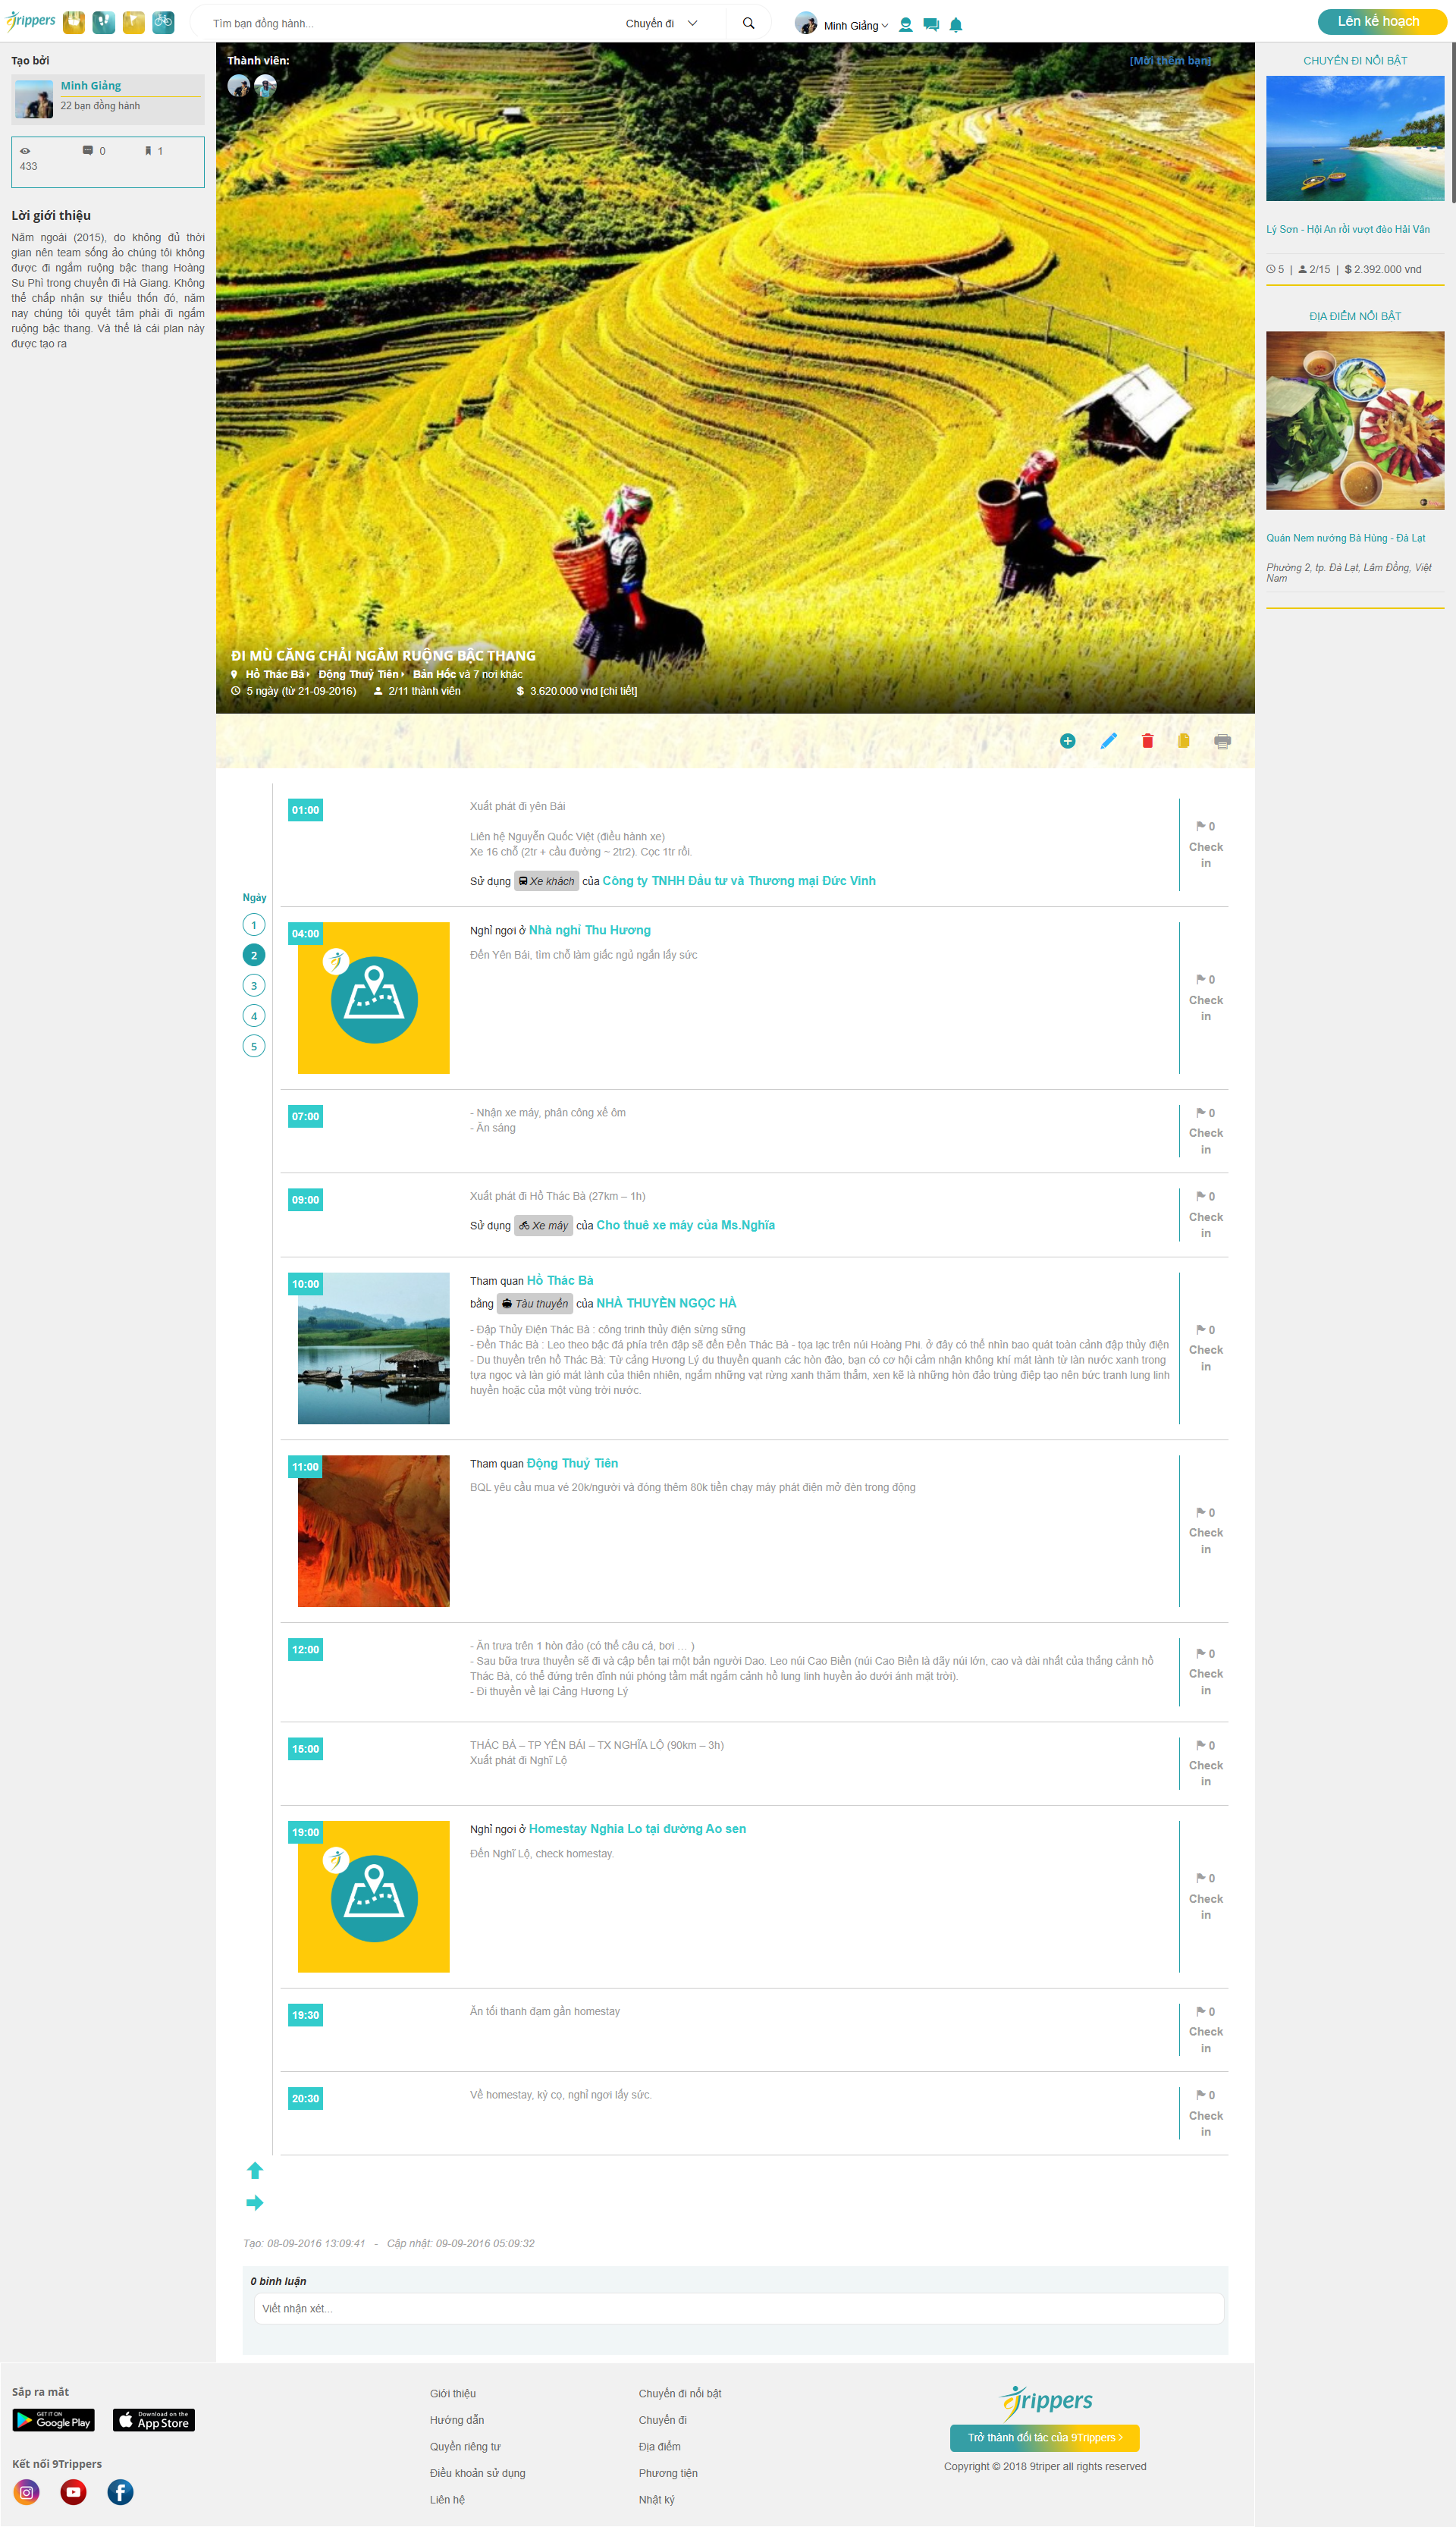Select day 3 in Ngày selector
Screen dimensions: 1456x2527
pyautogui.click(x=254, y=986)
